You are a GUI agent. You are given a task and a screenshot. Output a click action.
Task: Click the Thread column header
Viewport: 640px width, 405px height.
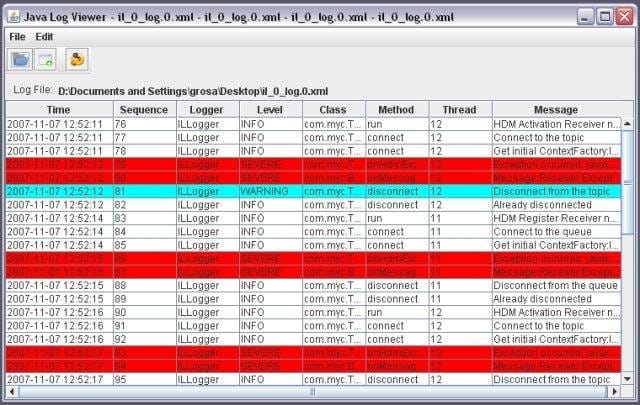pos(460,110)
